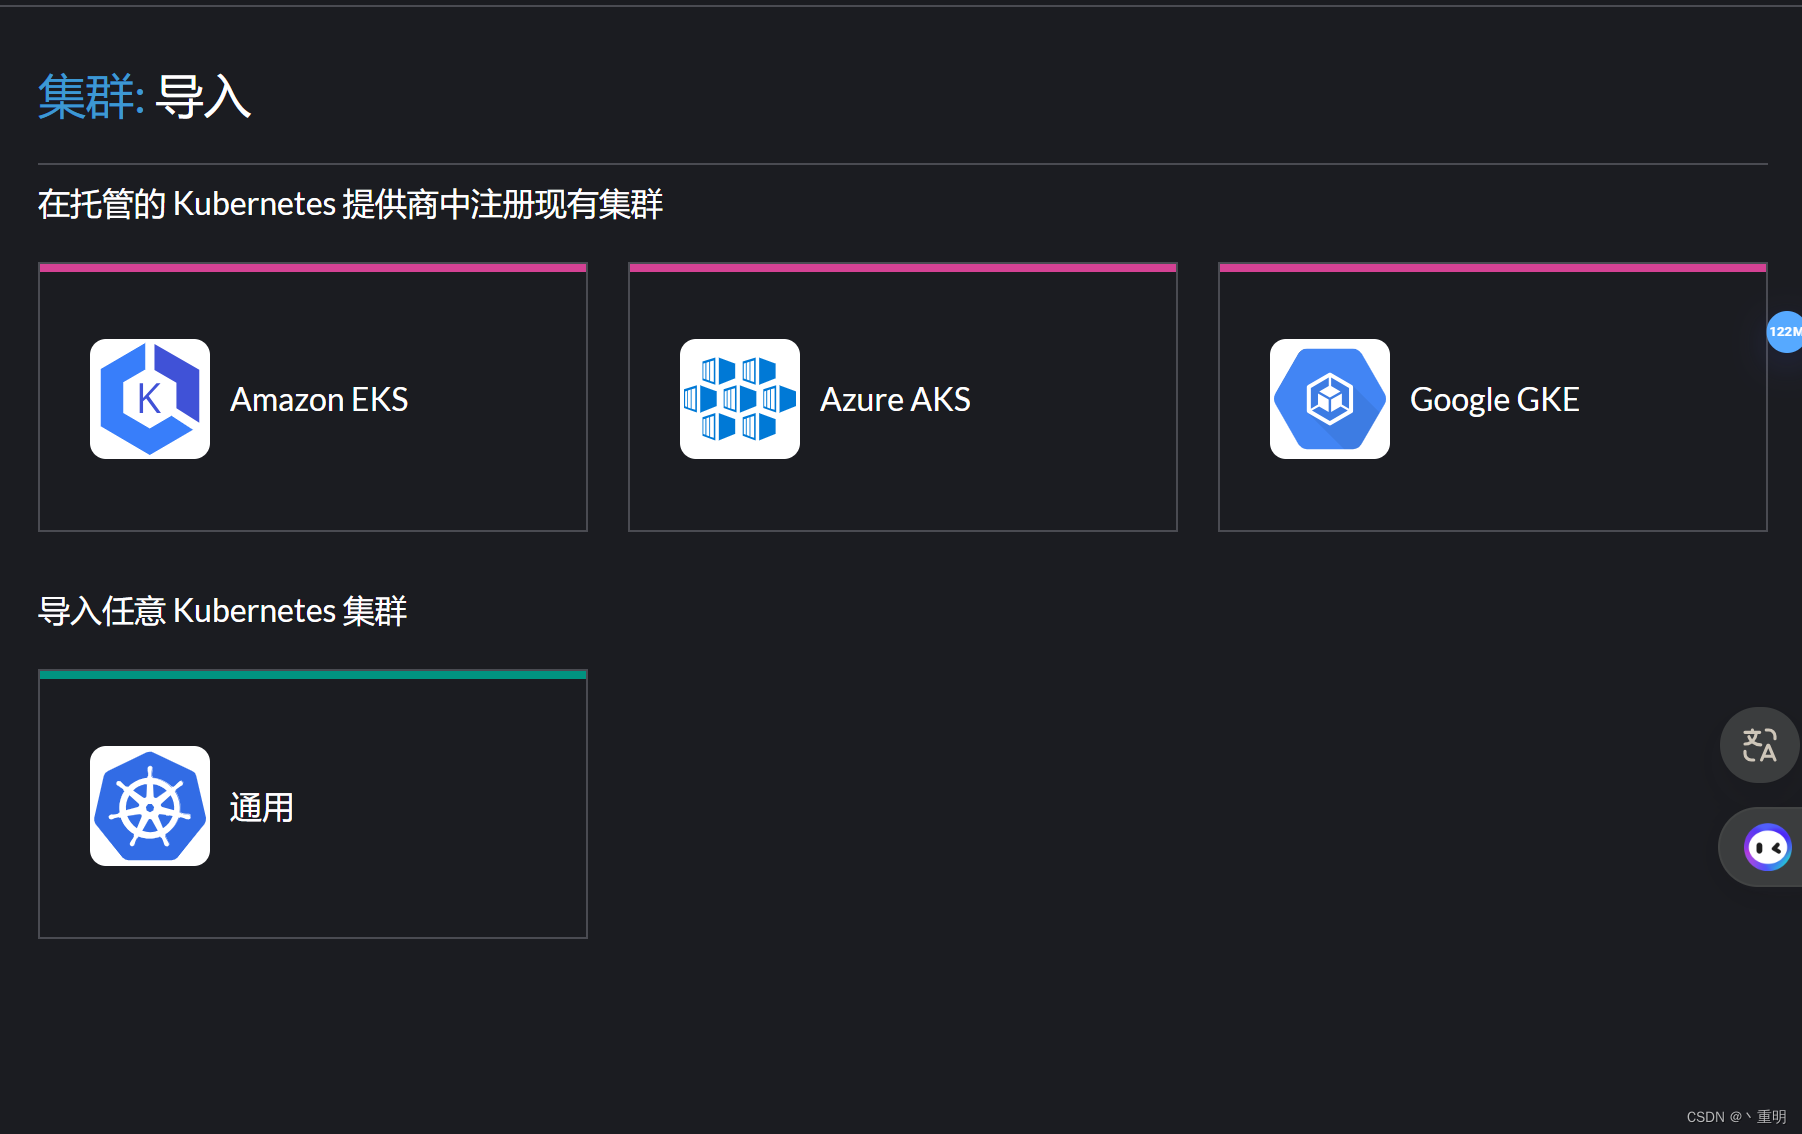Select the Google GKE label
This screenshot has height=1134, width=1802.
pos(1494,400)
